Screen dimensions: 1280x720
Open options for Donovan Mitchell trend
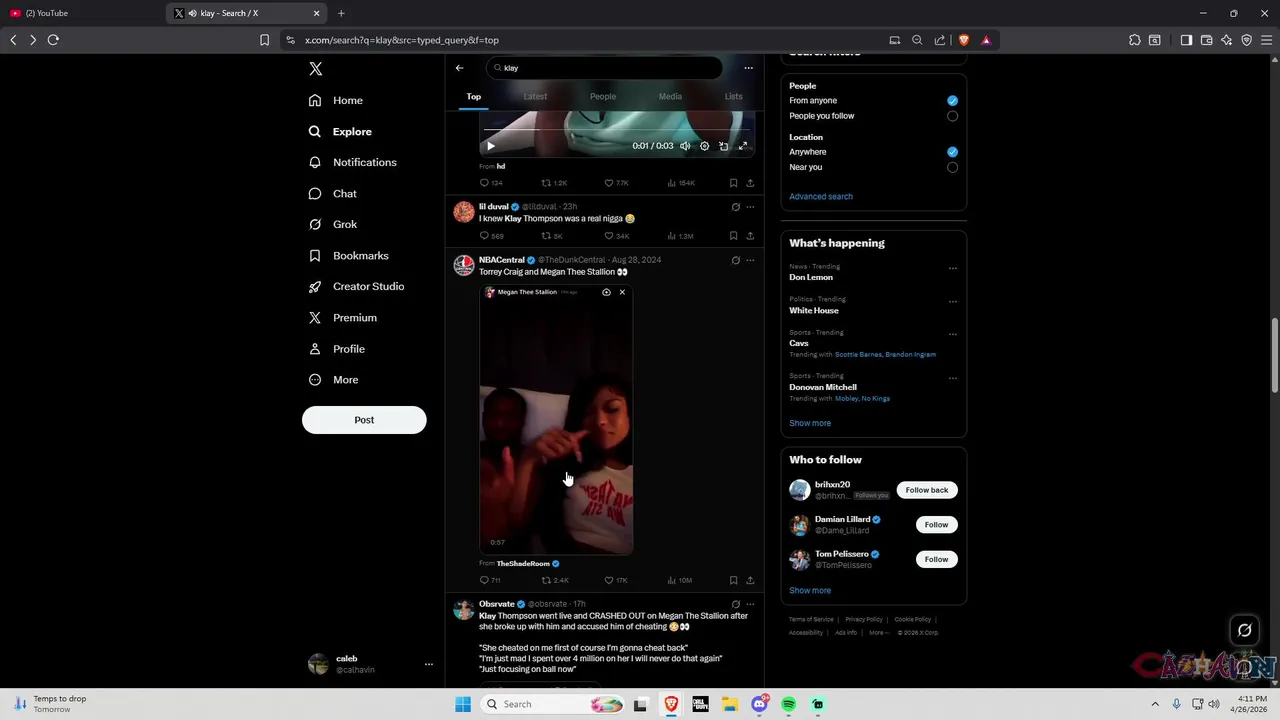tap(952, 378)
